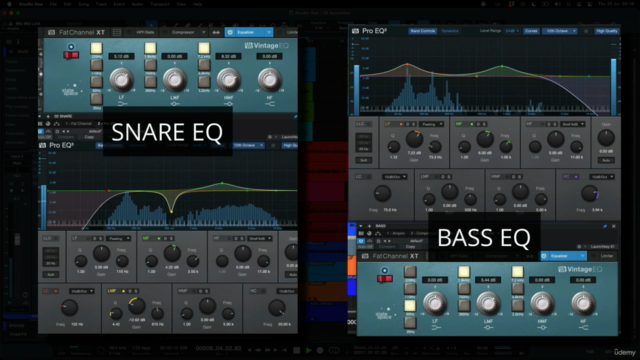Open HC slope dropdown in bass Pro EQ

point(602,177)
